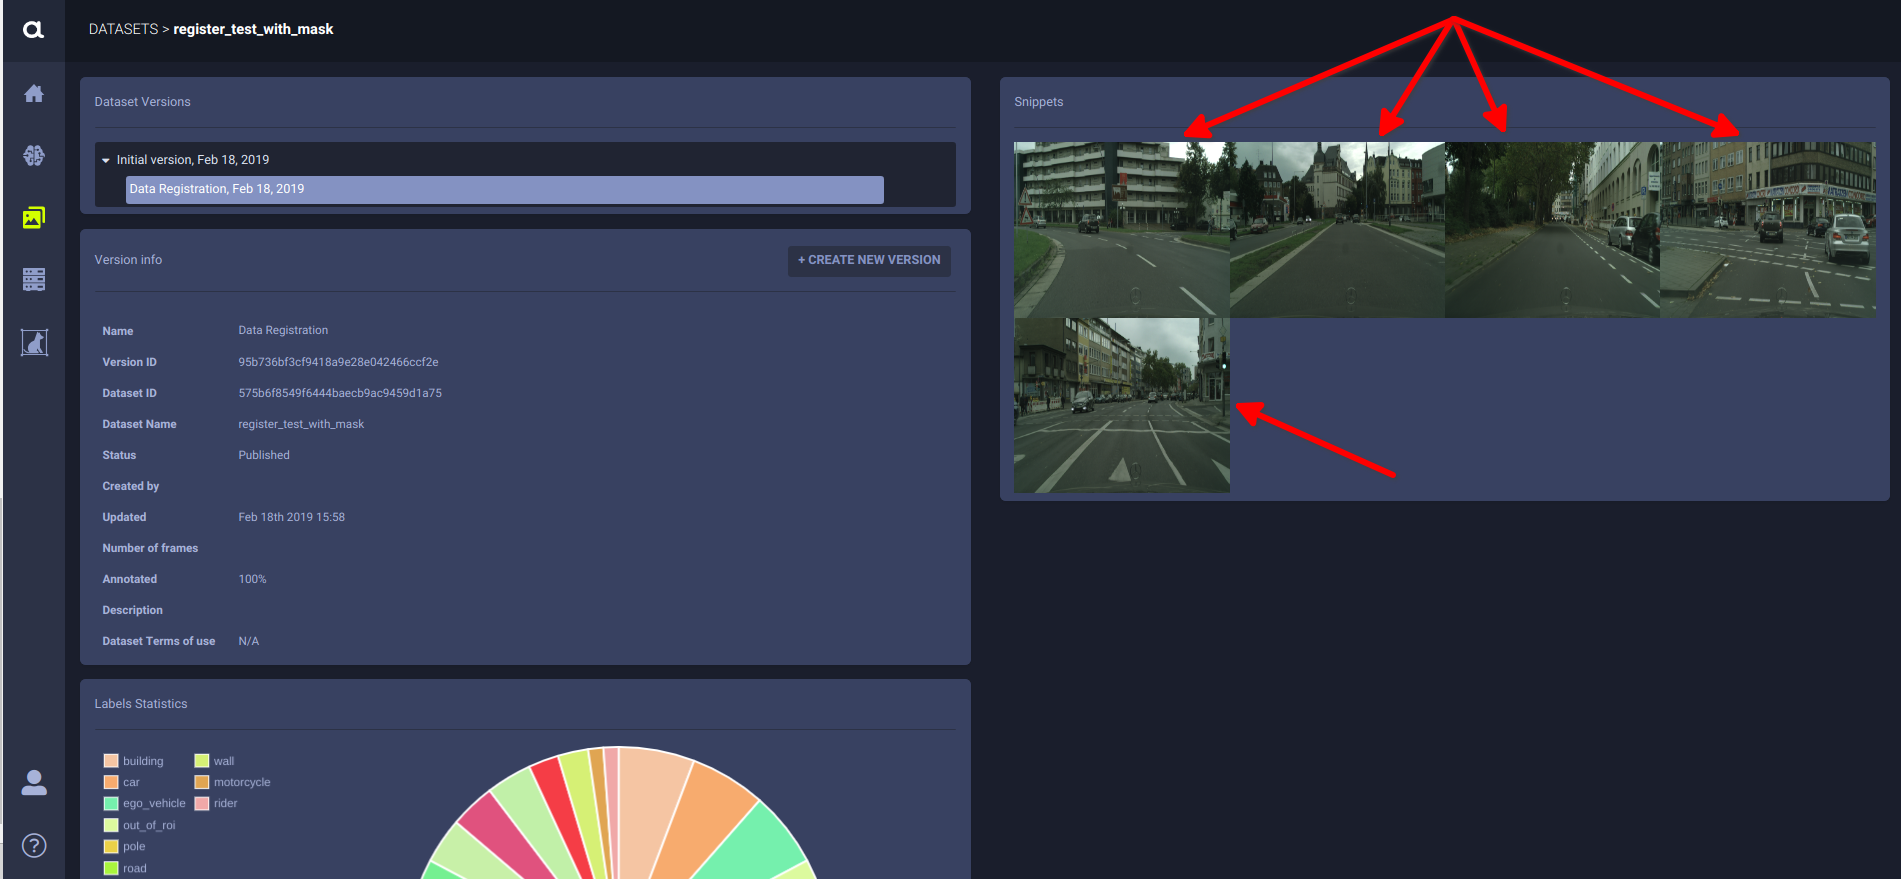Click the Create New Version button
1901x879 pixels.
[868, 260]
